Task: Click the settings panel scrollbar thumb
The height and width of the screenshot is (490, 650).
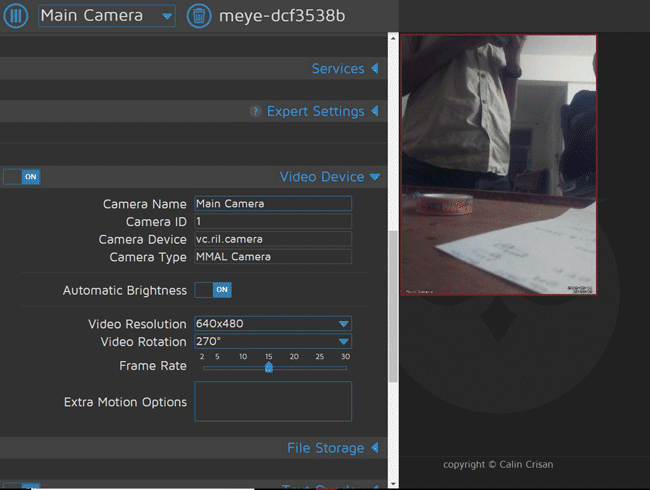Action: click(x=393, y=306)
